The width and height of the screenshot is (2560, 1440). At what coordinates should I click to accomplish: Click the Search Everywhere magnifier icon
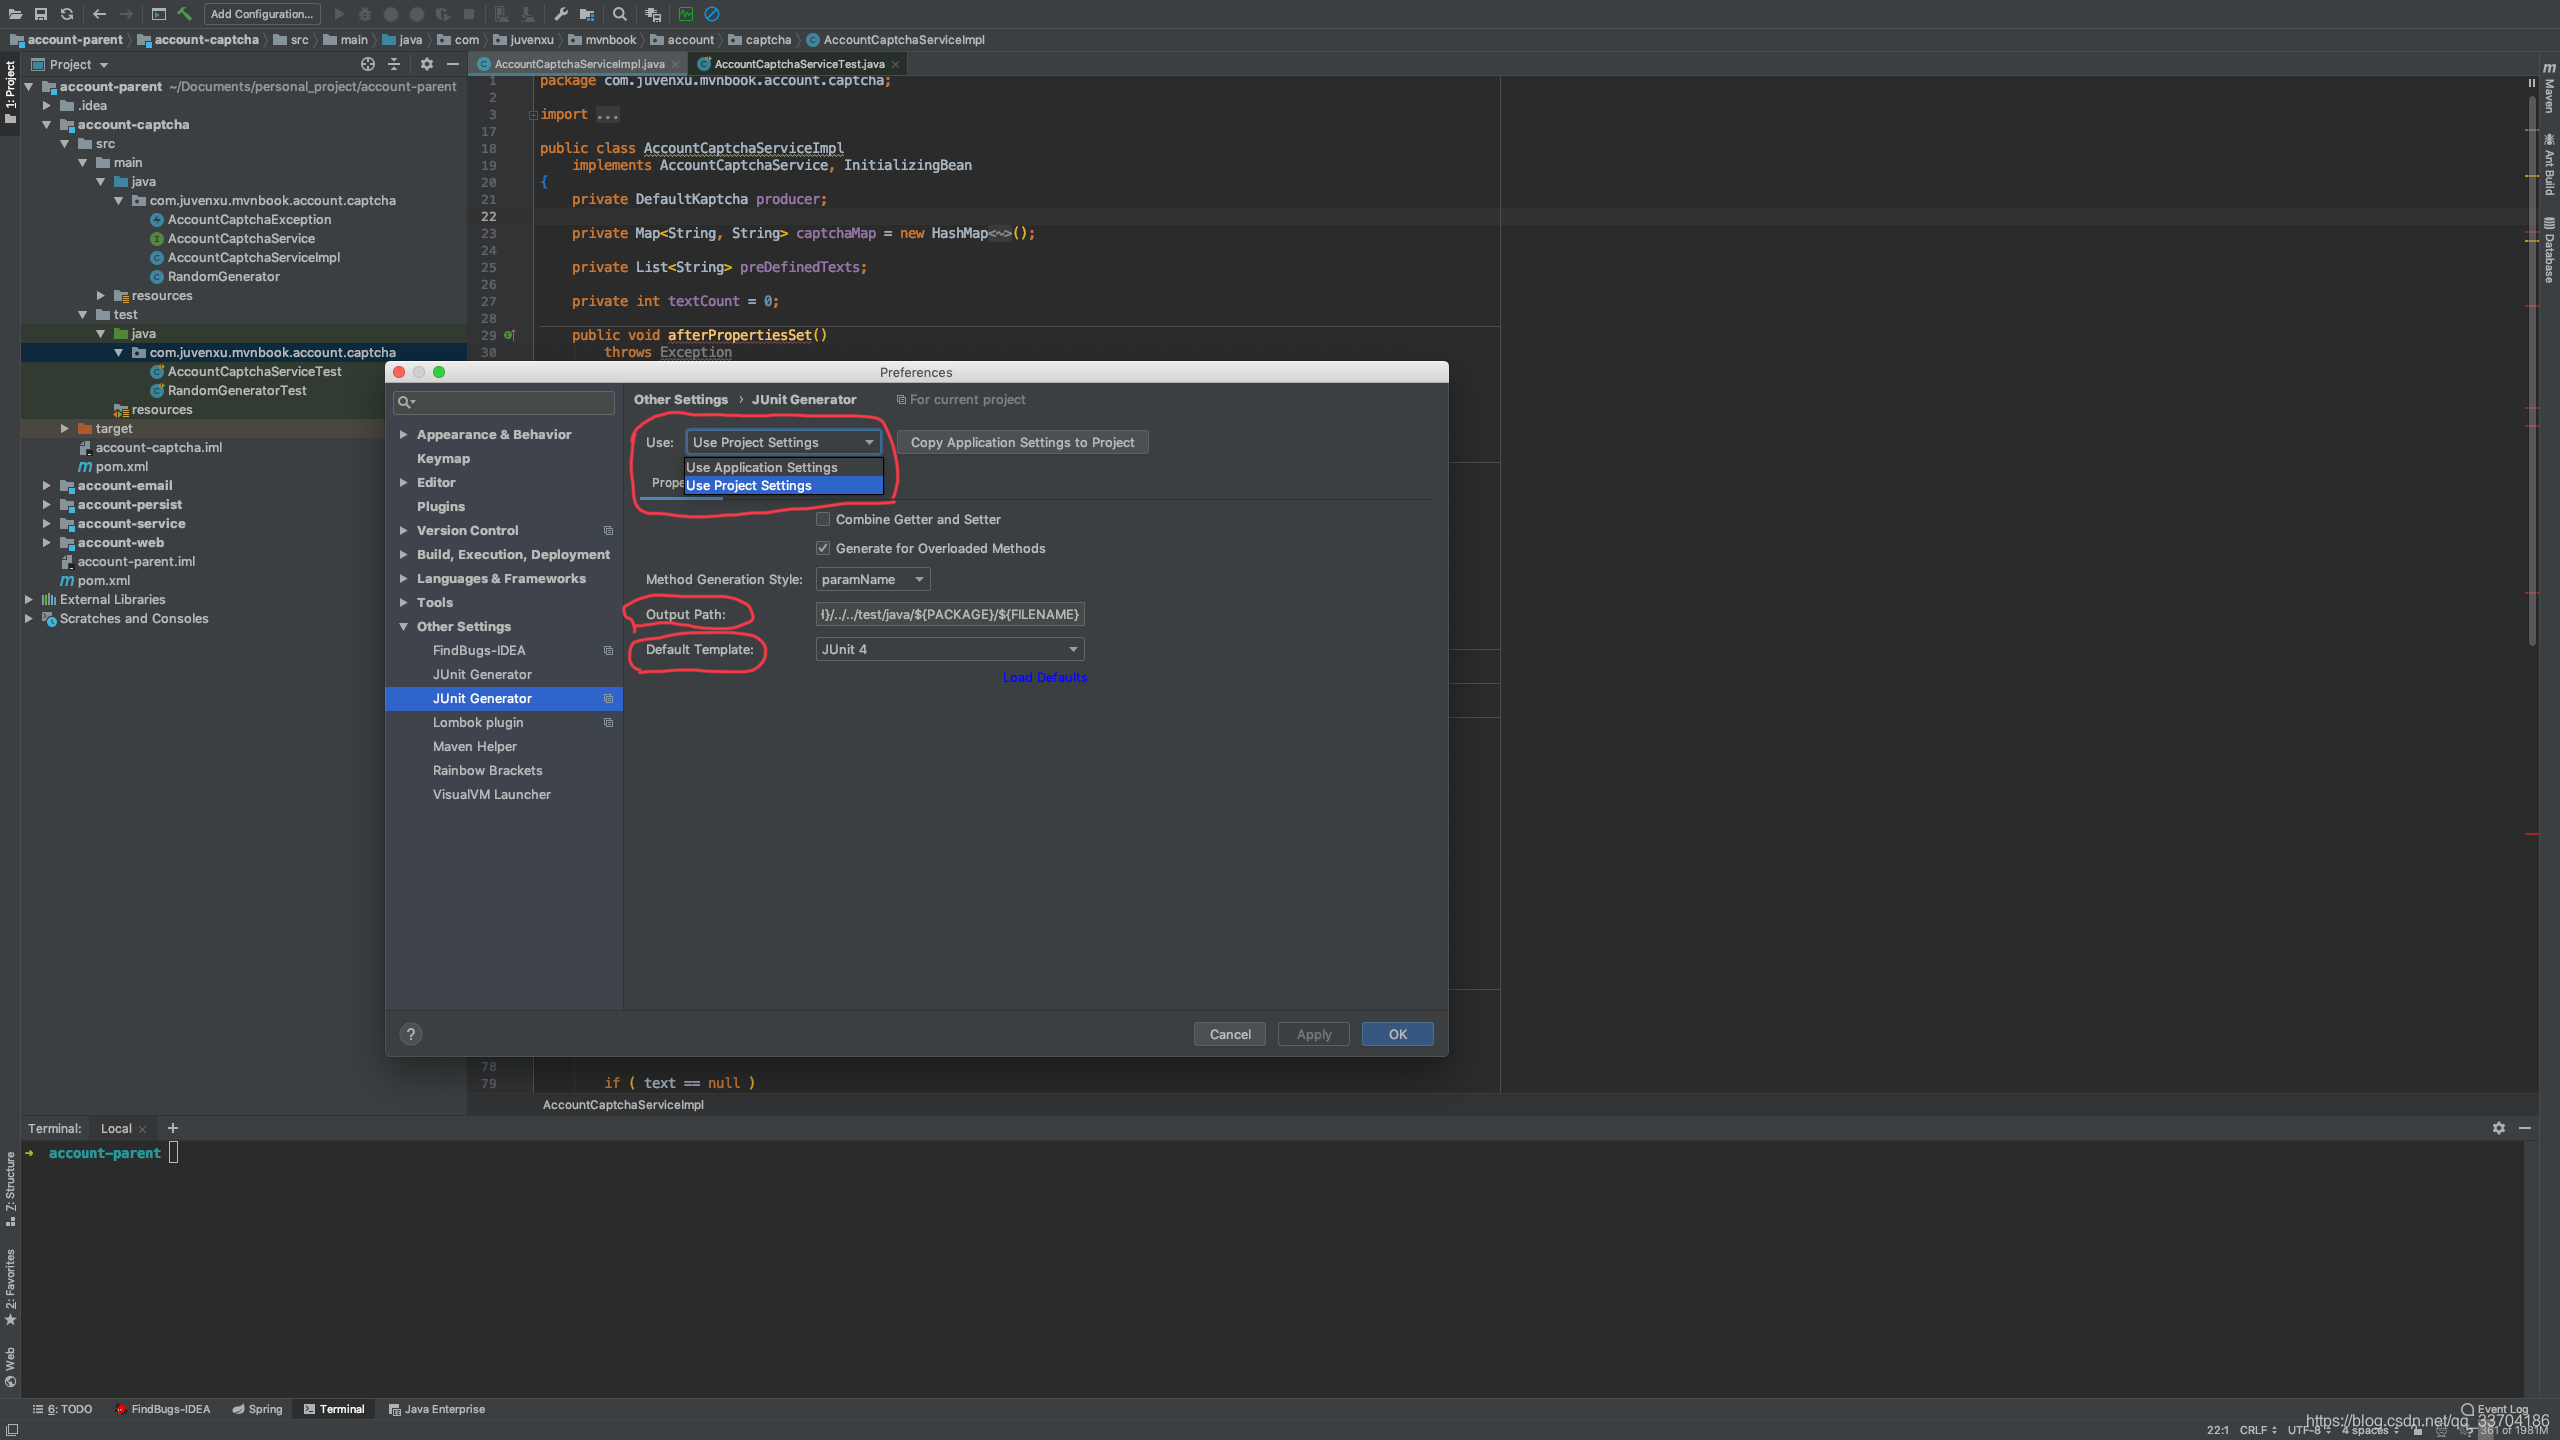click(620, 14)
